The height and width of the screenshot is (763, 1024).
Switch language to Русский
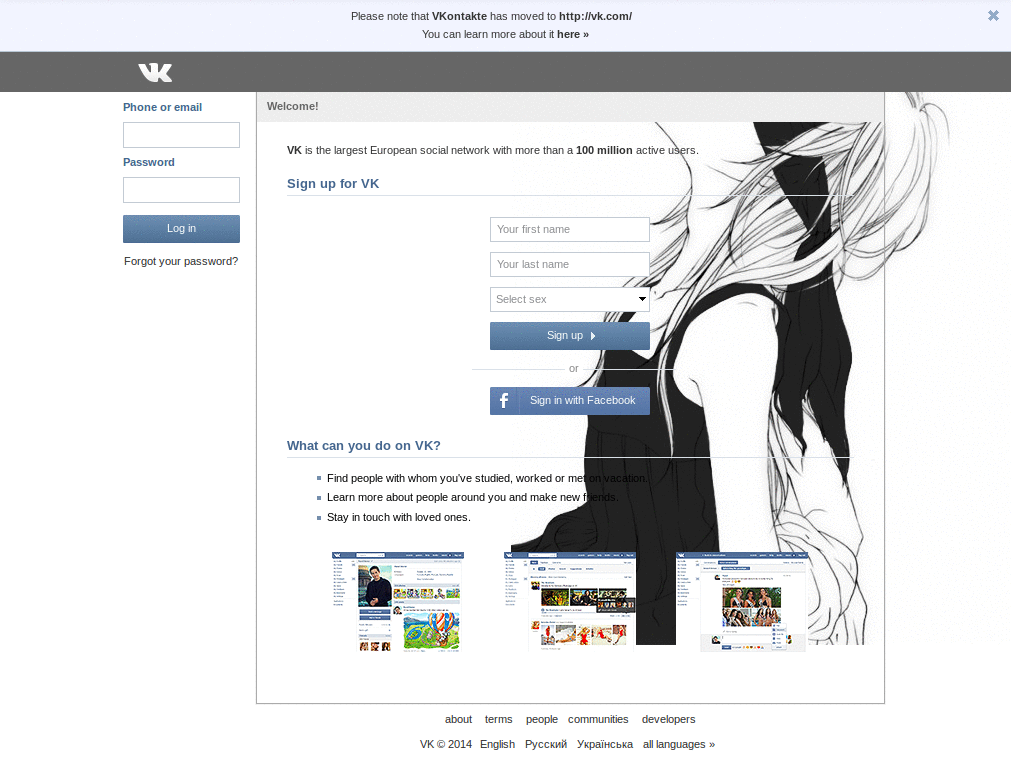(545, 743)
